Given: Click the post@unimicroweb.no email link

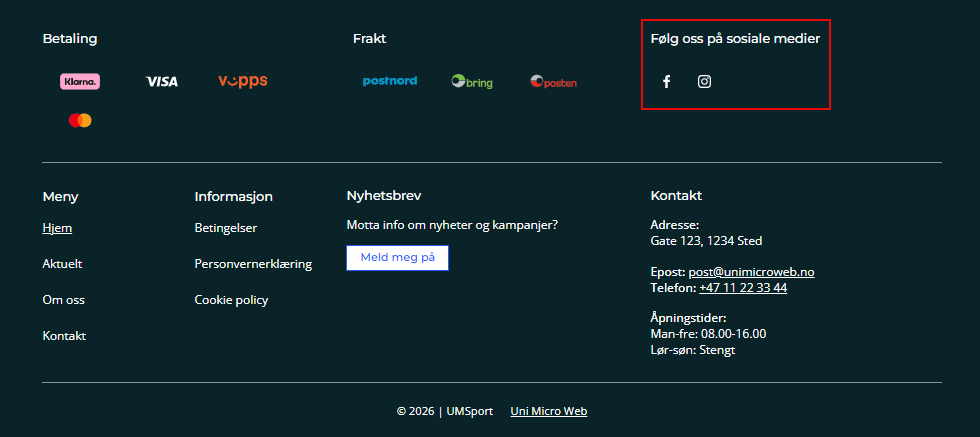Looking at the screenshot, I should coord(751,272).
